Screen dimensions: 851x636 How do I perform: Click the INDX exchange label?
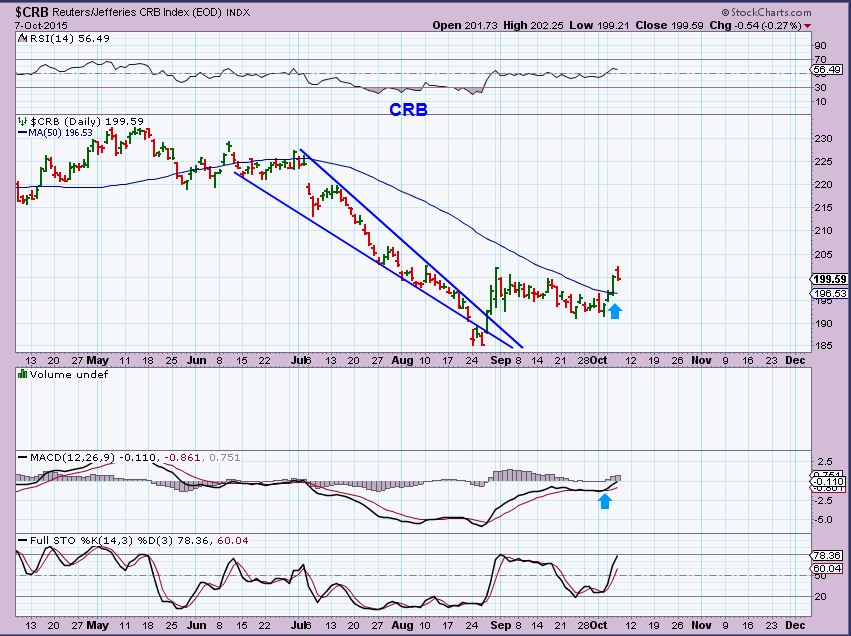pyautogui.click(x=238, y=12)
